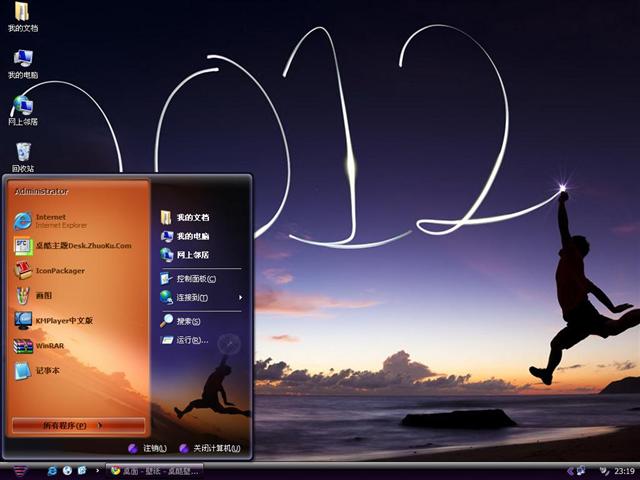Click 关闭计算机(U) shutdown button
640x480 pixels.
click(x=210, y=448)
